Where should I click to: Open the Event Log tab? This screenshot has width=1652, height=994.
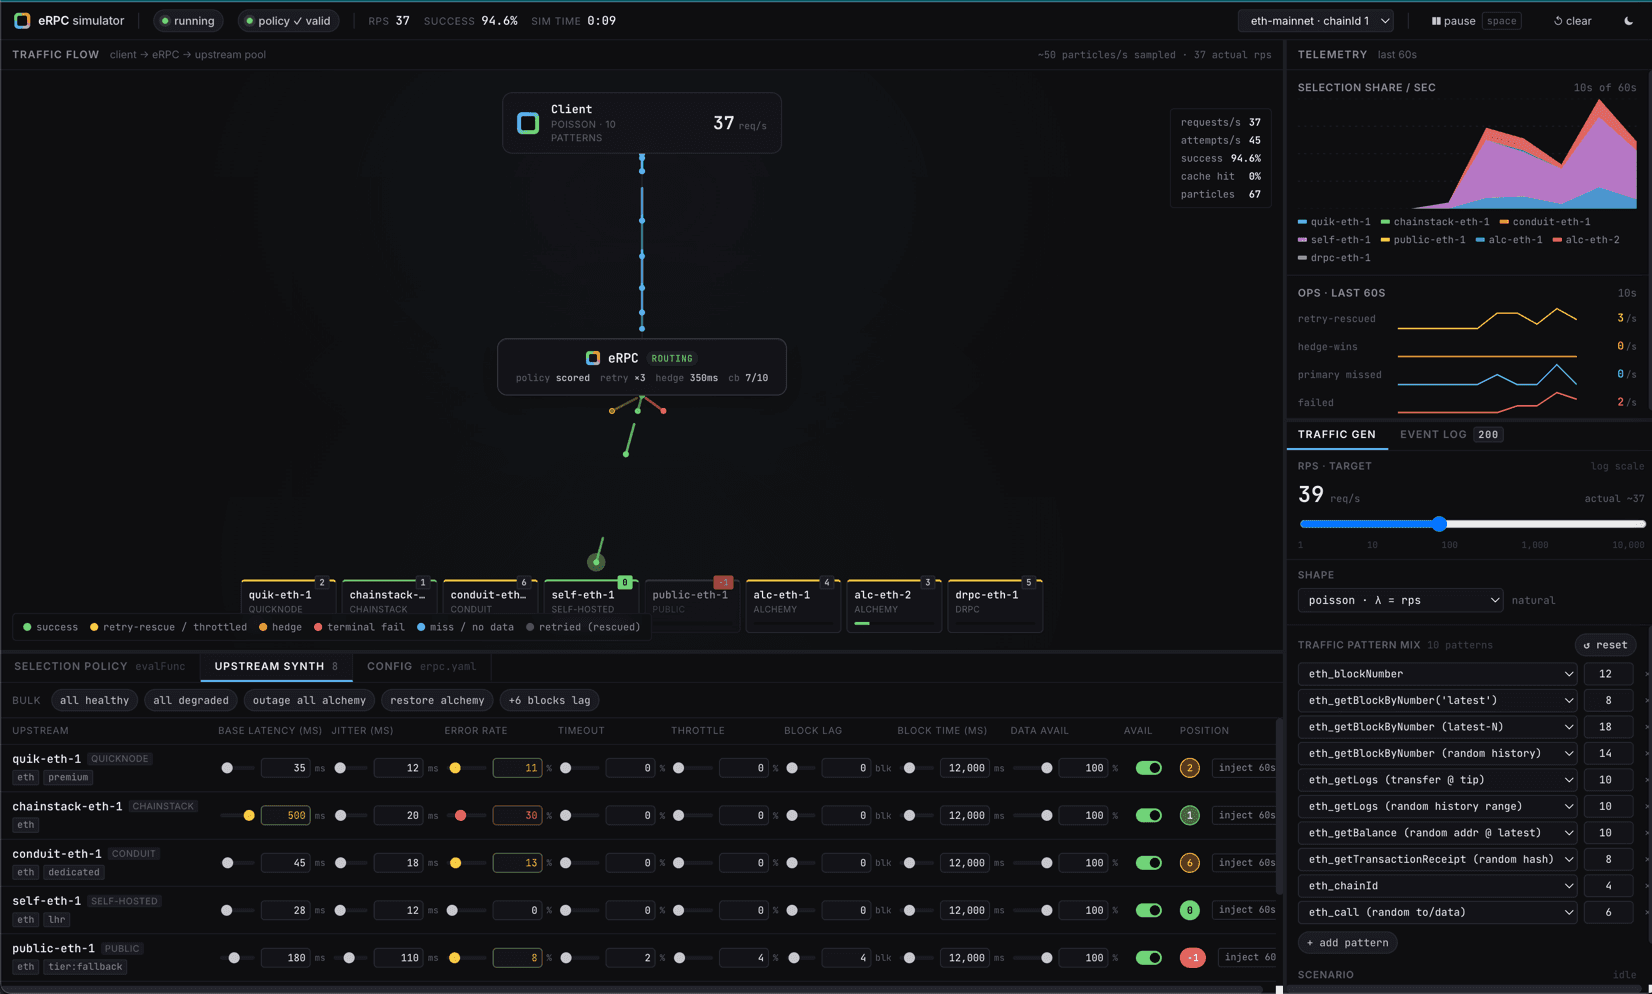click(1450, 434)
